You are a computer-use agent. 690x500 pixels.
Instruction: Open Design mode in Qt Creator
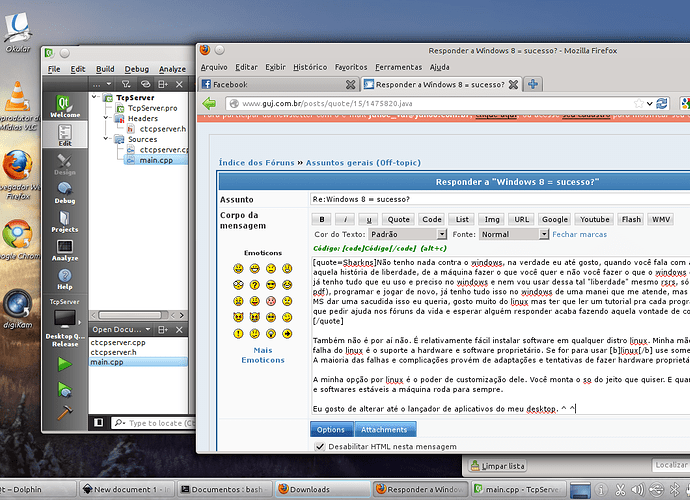coord(65,164)
